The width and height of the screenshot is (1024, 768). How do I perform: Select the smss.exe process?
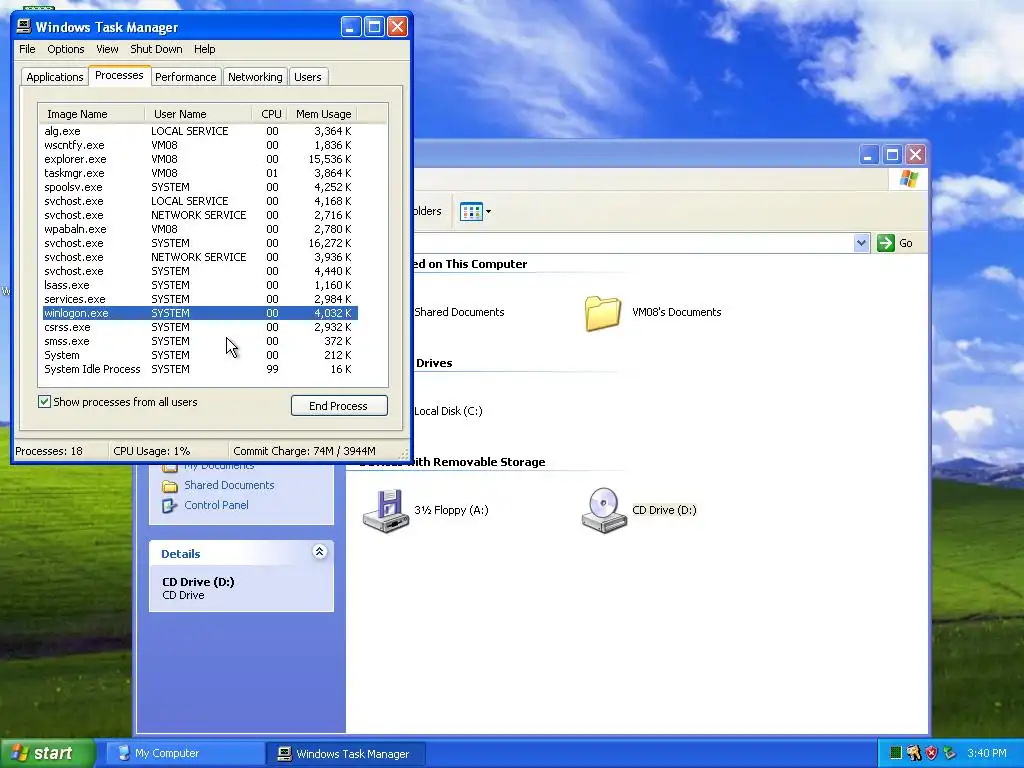coord(200,342)
